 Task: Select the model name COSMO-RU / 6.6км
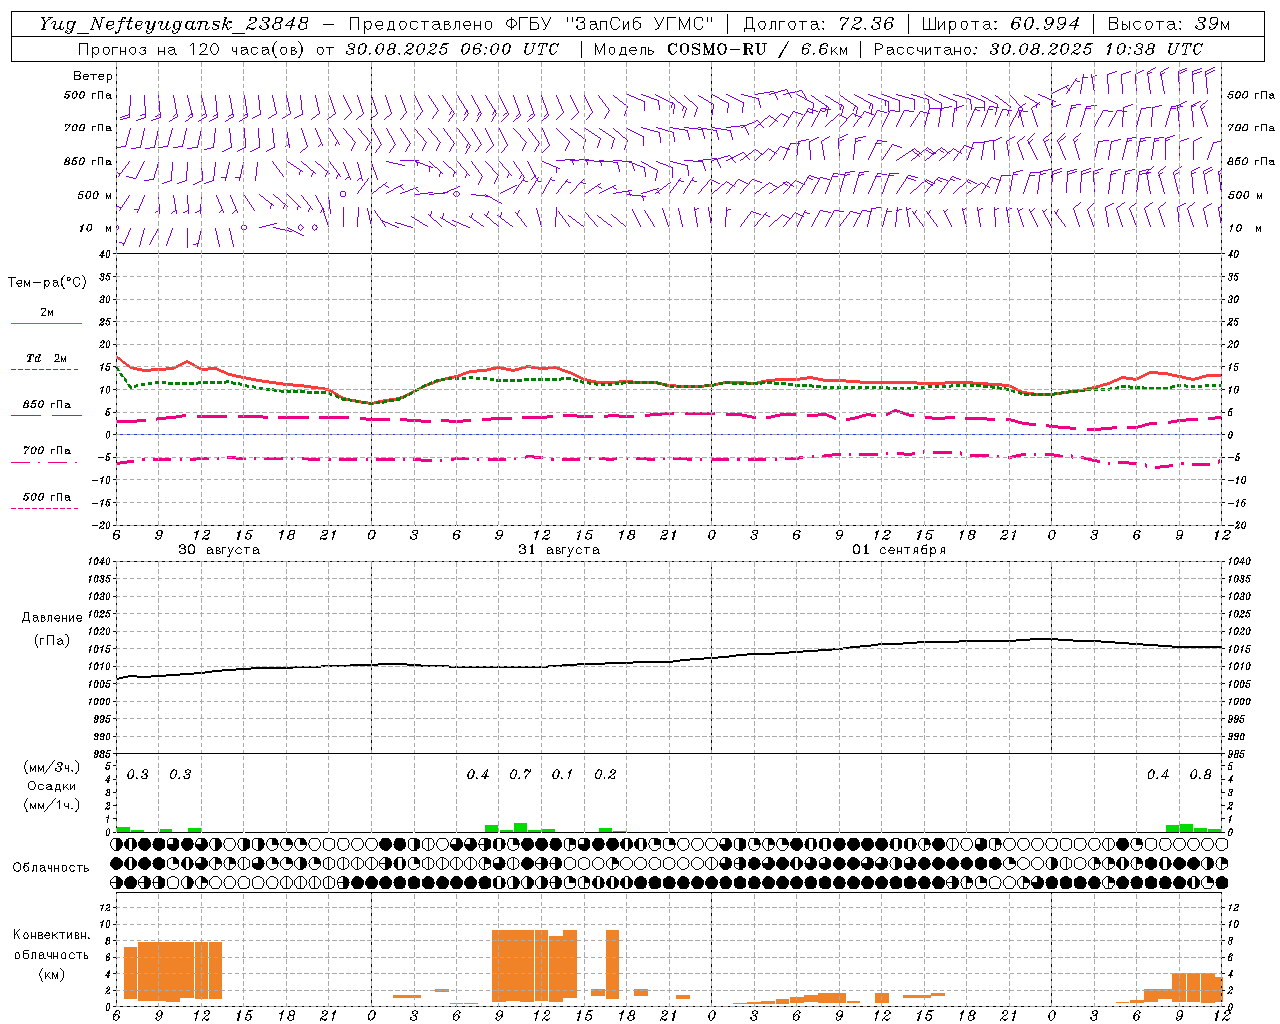pos(756,49)
